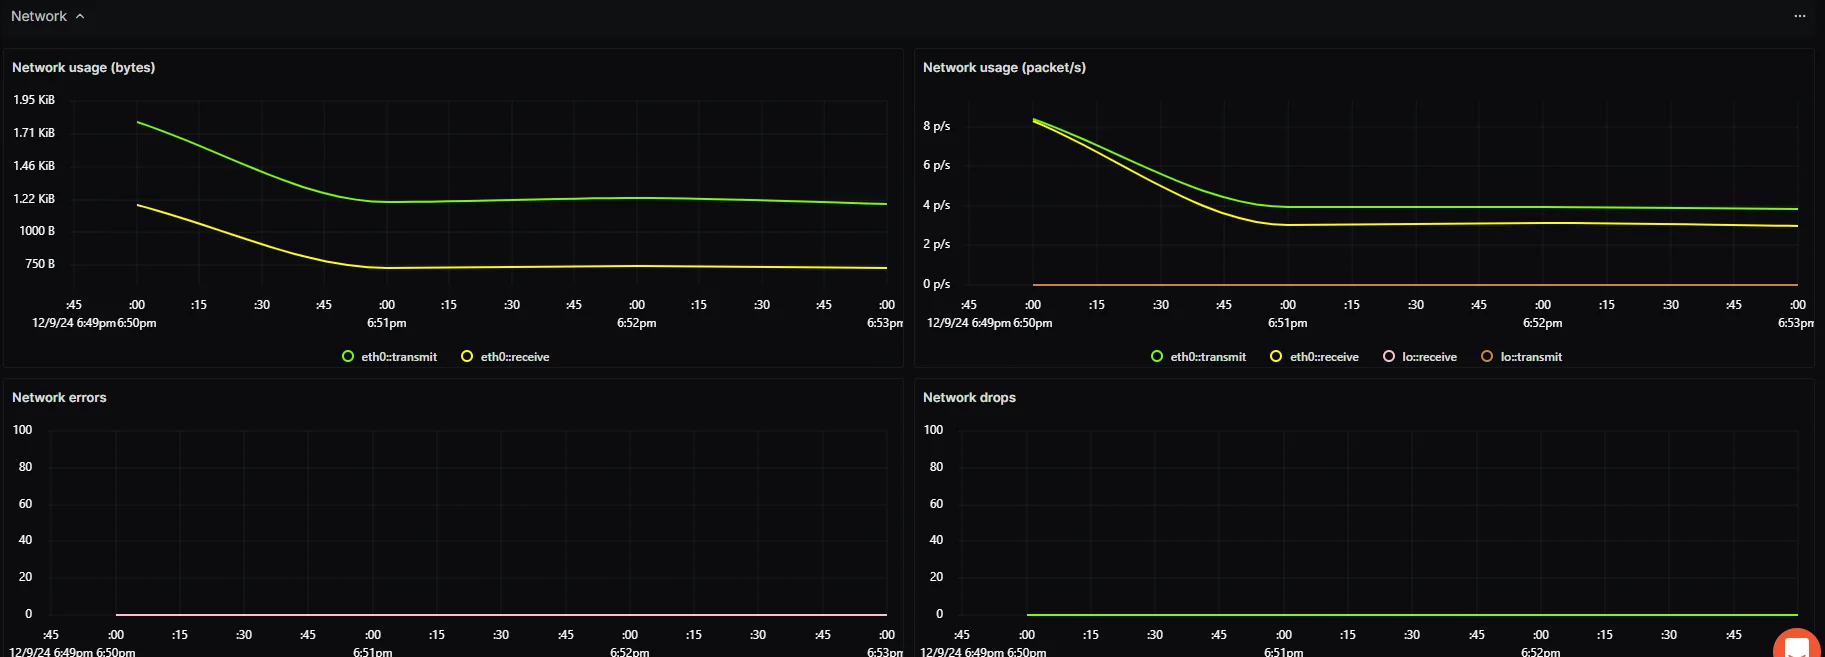1825x657 pixels.
Task: Toggle eth0::receive series in bytes chart legend
Action: click(x=505, y=357)
